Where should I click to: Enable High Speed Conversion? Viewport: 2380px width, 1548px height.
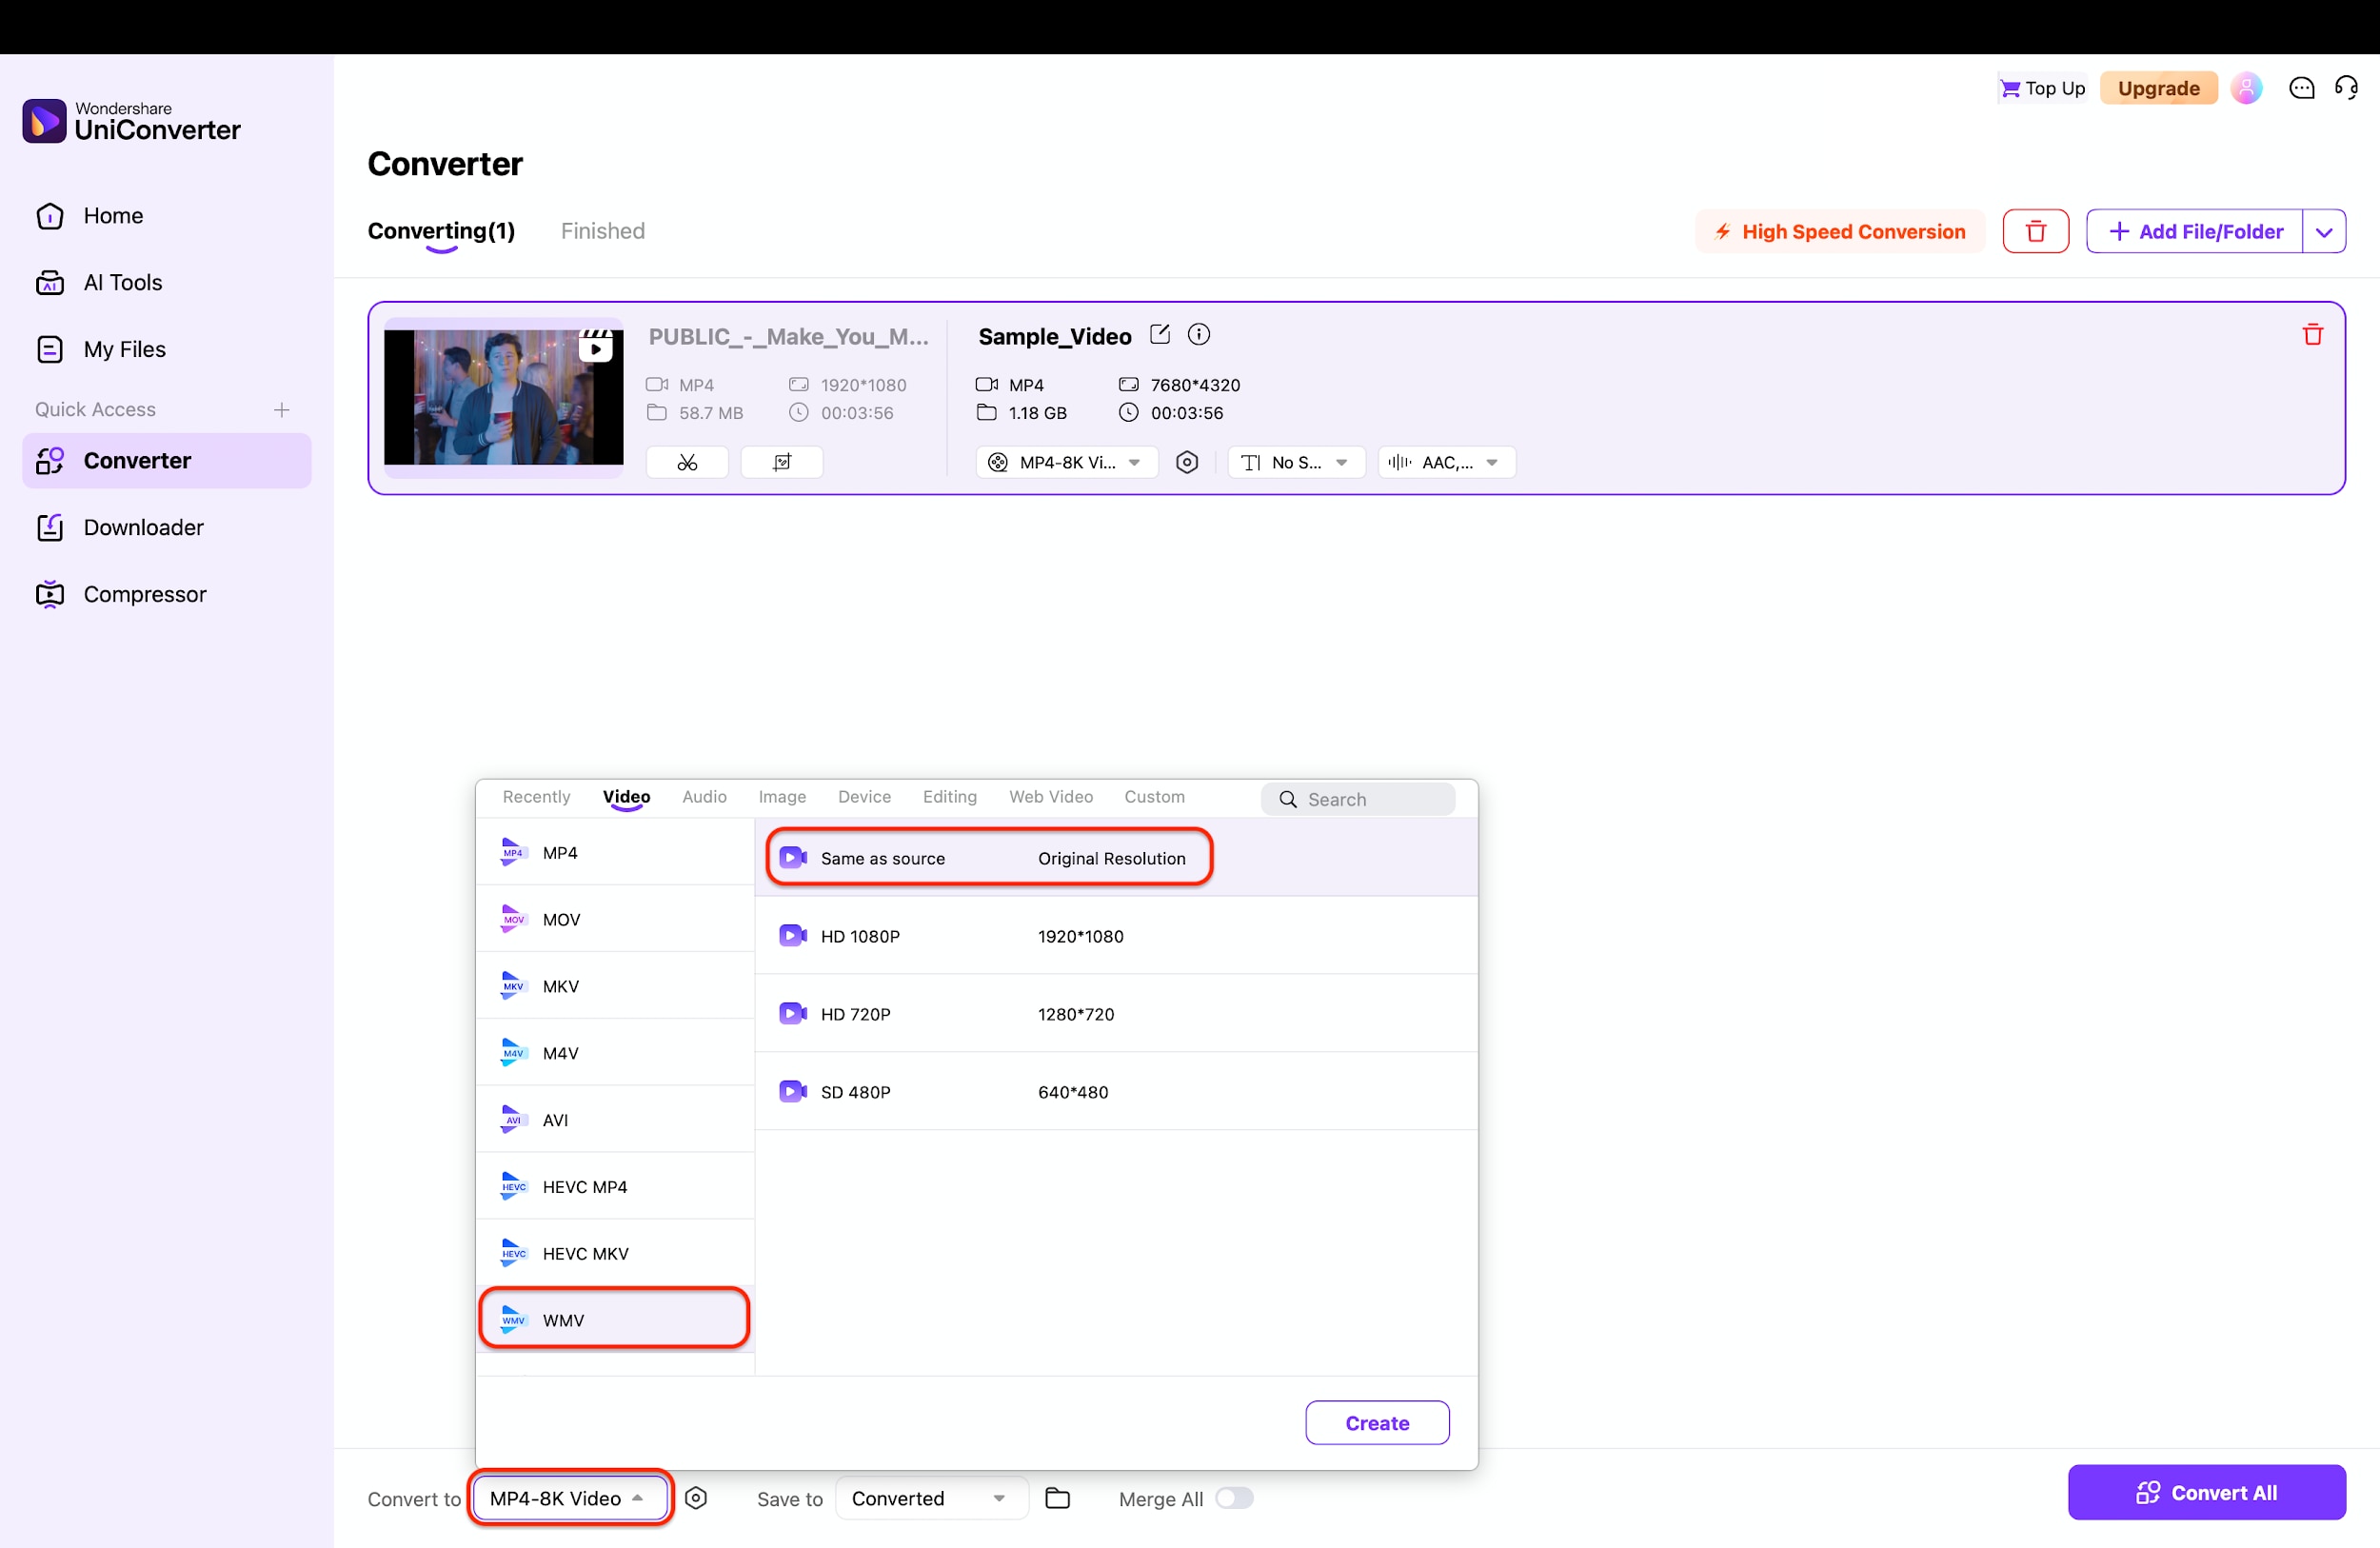coord(1840,231)
